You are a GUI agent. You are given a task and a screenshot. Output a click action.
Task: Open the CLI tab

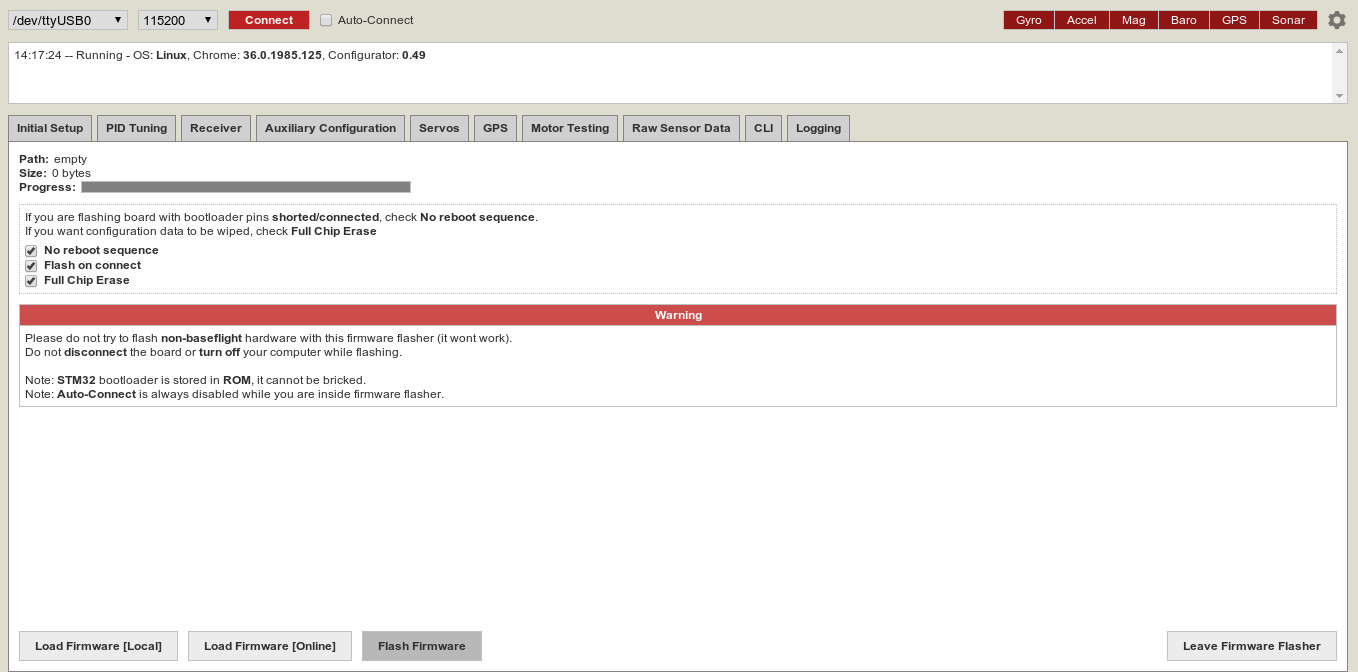click(x=764, y=128)
